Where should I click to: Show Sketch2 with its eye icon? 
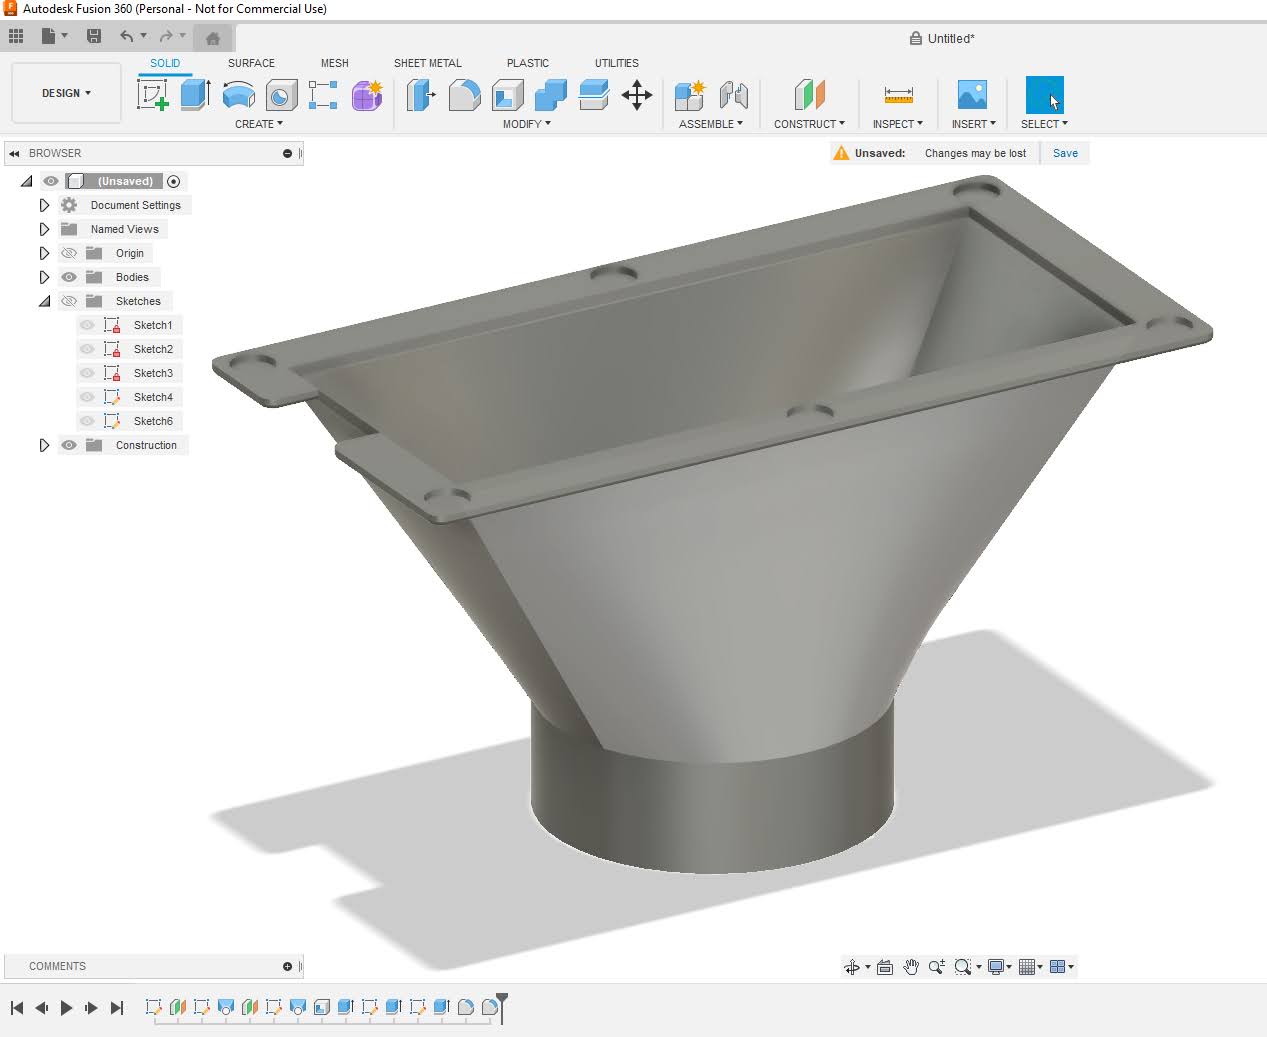tap(87, 349)
